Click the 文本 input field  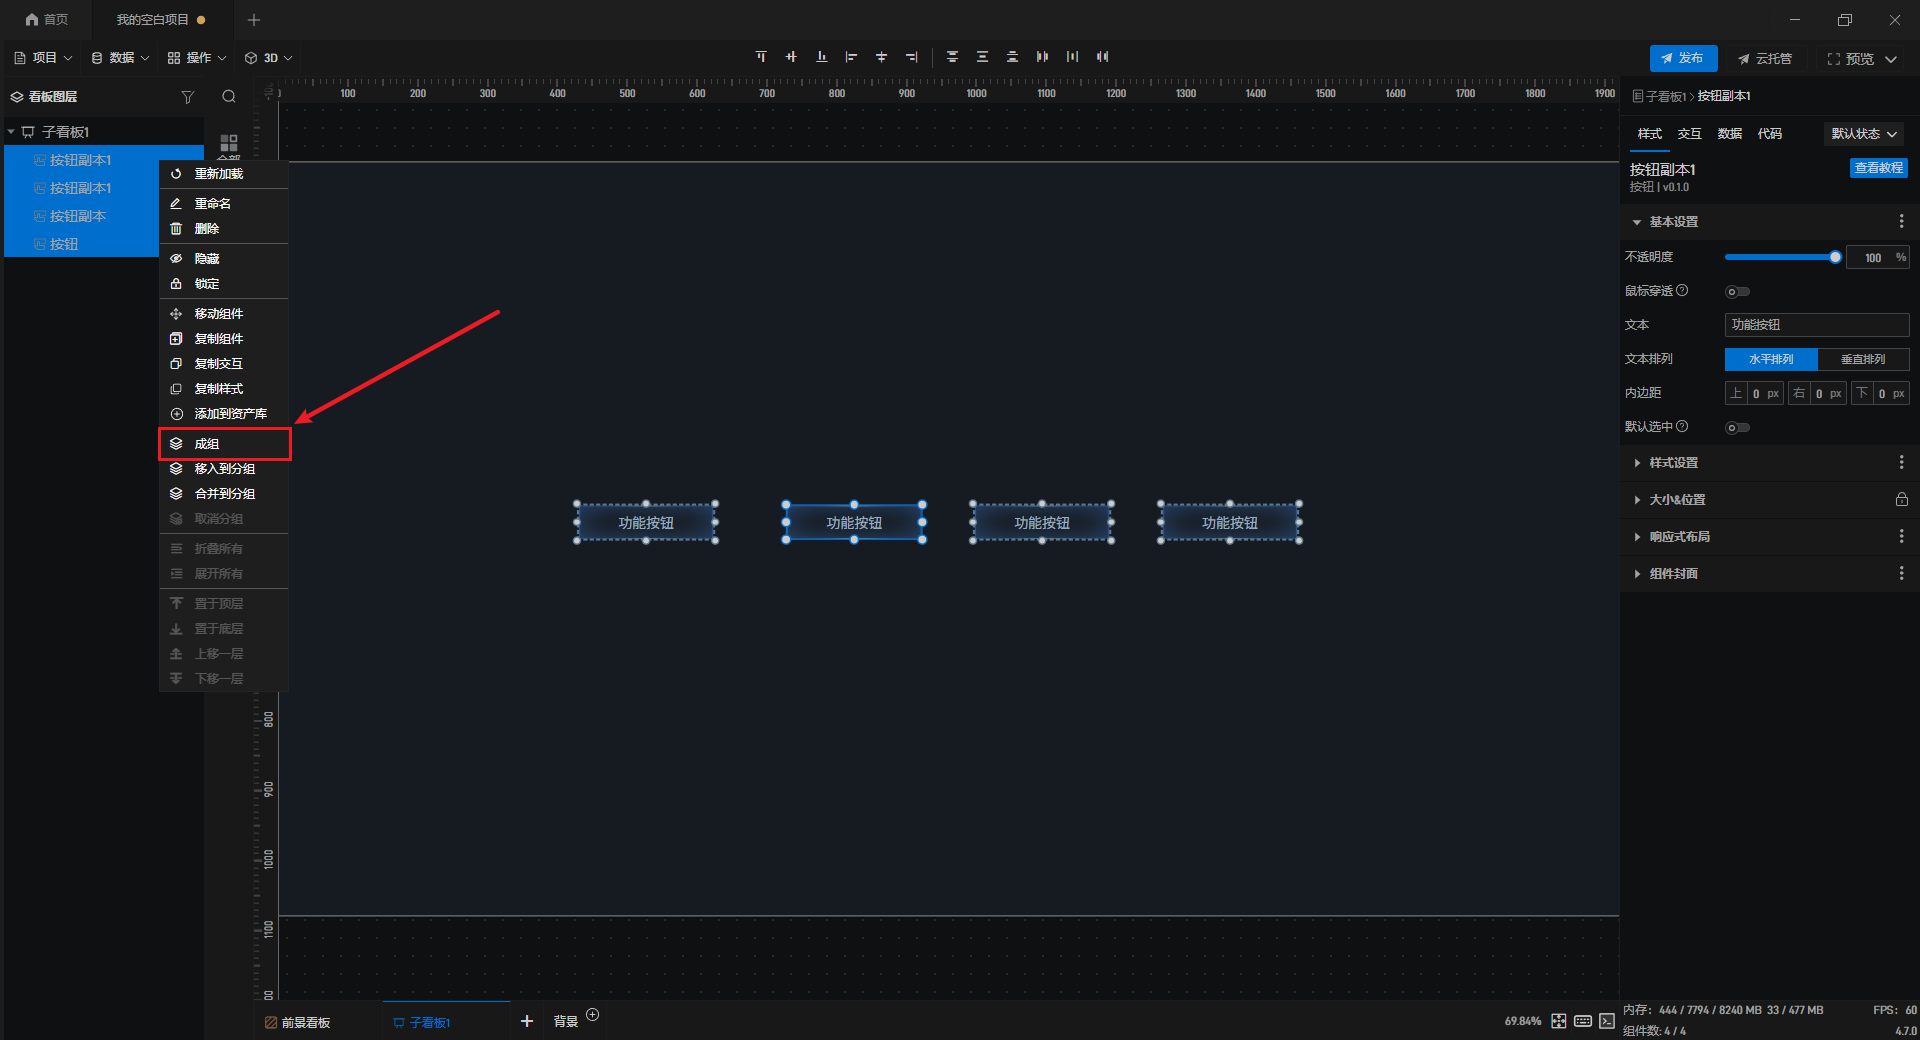coord(1816,325)
